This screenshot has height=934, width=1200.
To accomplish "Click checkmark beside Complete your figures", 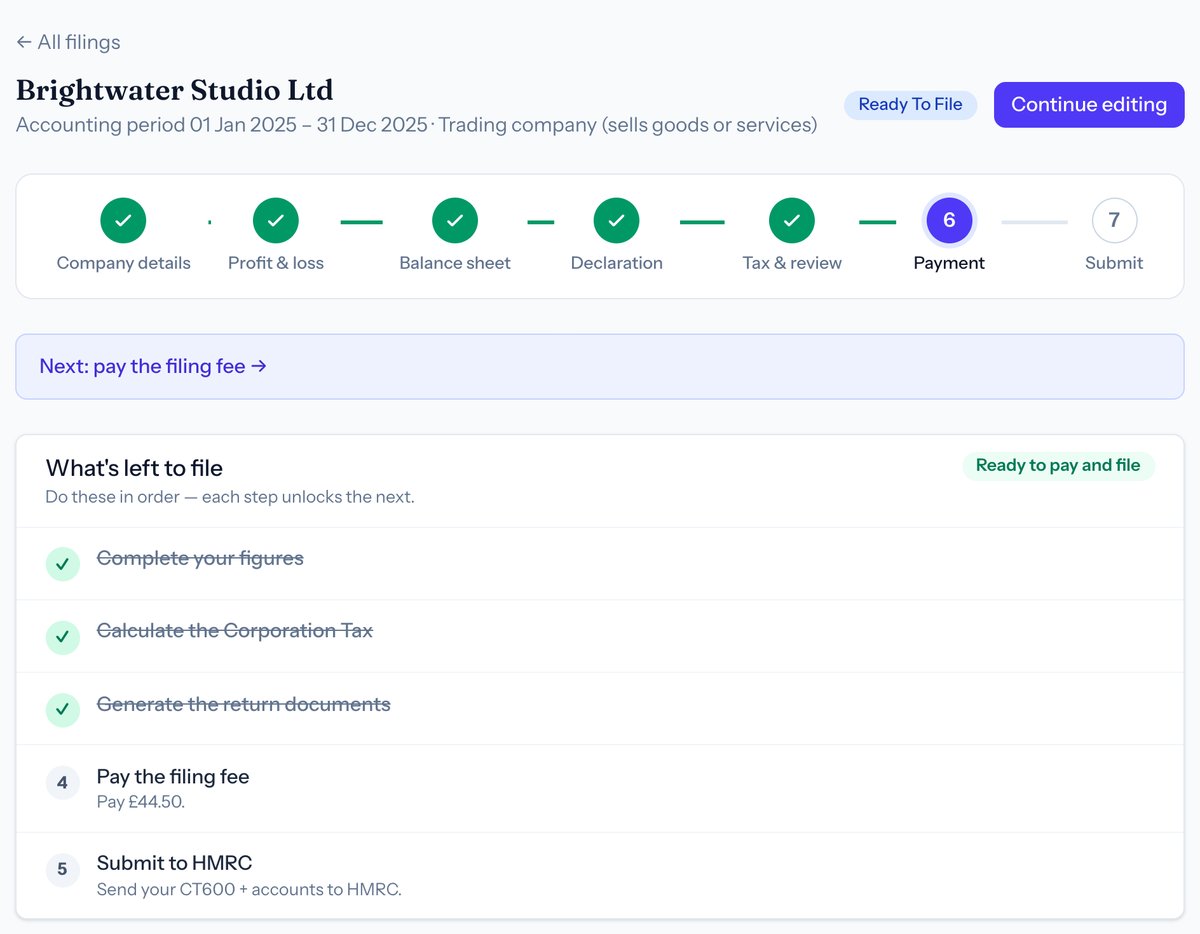I will (x=63, y=564).
